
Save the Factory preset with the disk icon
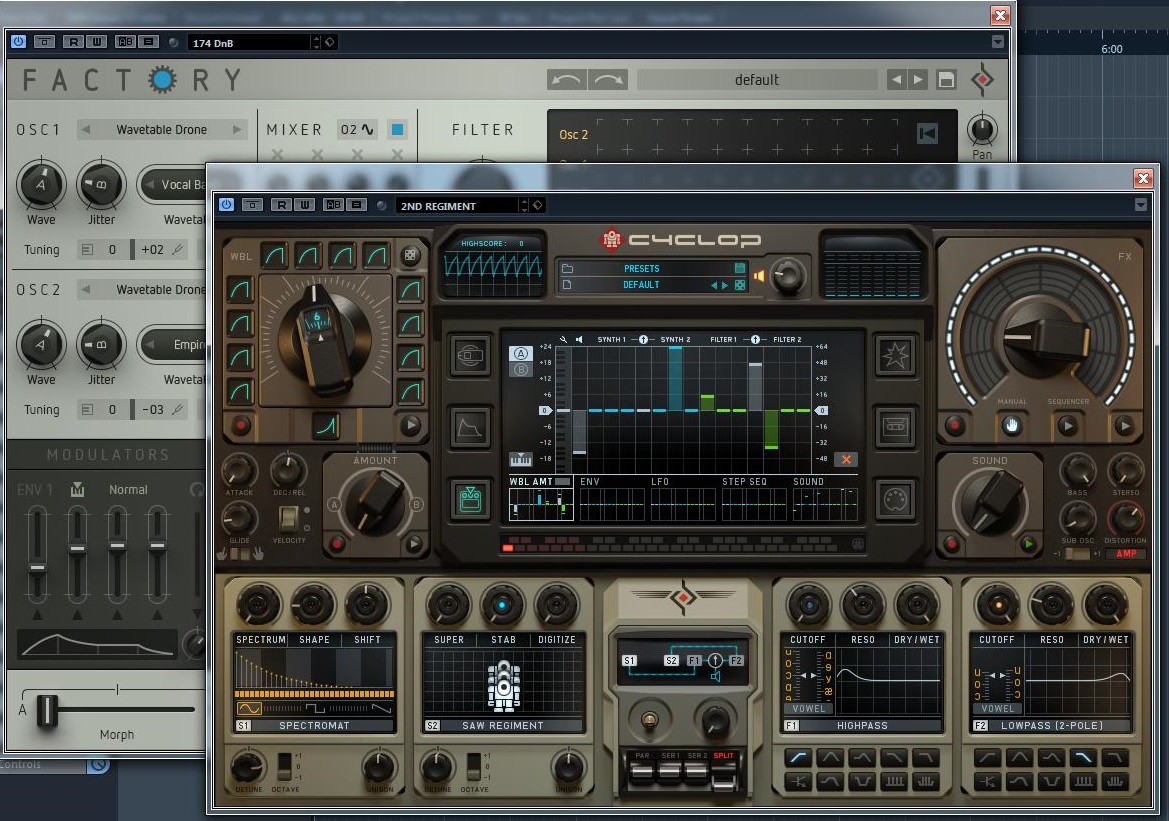tap(946, 80)
